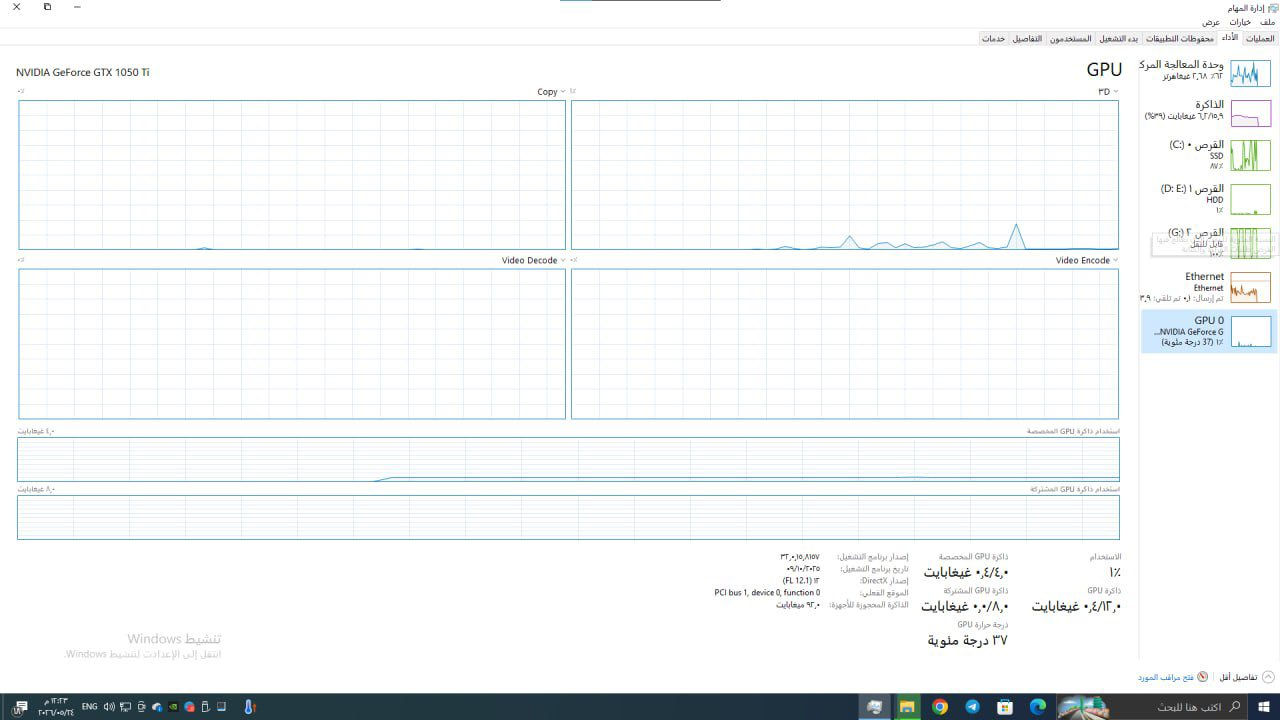
Task: Open the notification center icon
Action: coord(21,707)
